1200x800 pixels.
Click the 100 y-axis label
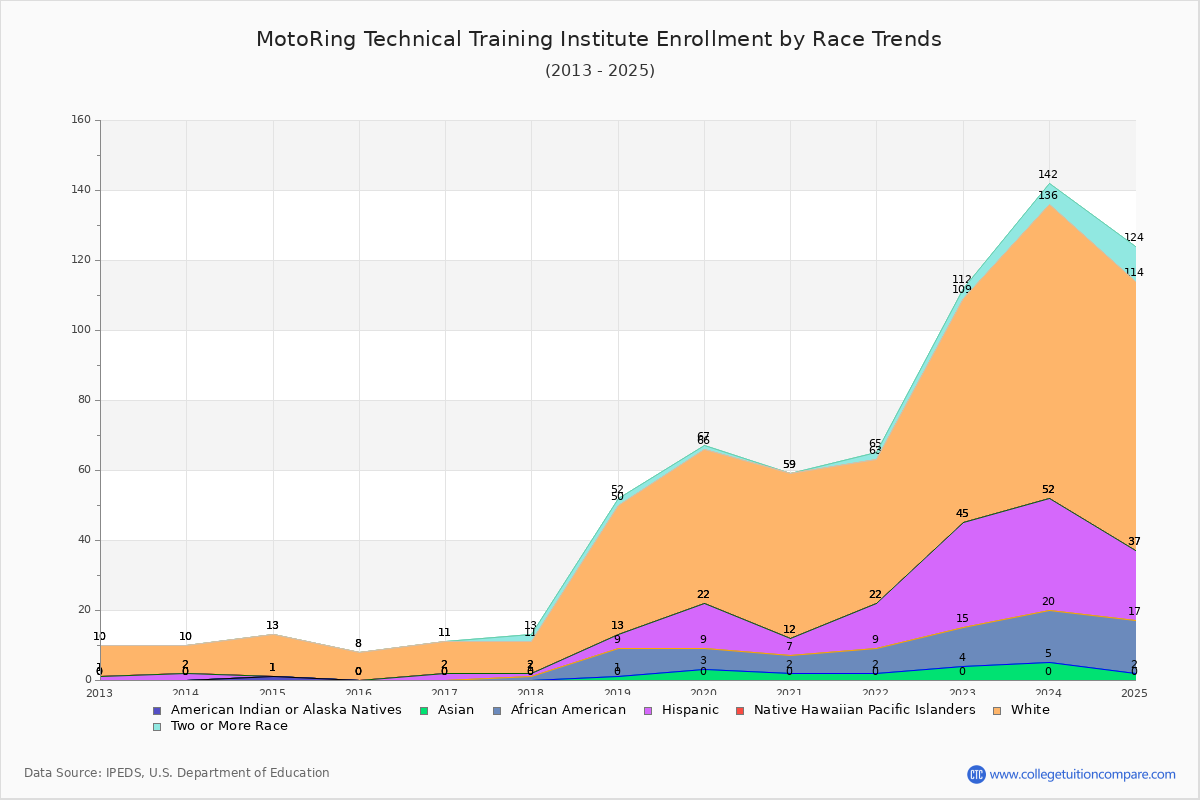(81, 330)
